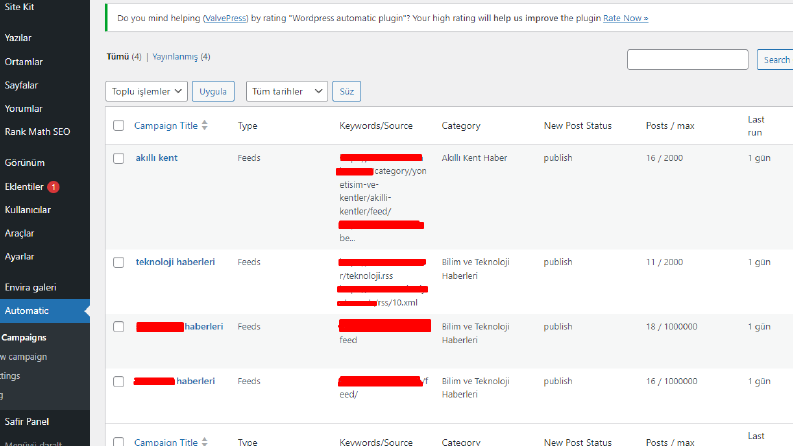
Task: Open the teknoloji haberleri campaign
Action: tap(175, 262)
